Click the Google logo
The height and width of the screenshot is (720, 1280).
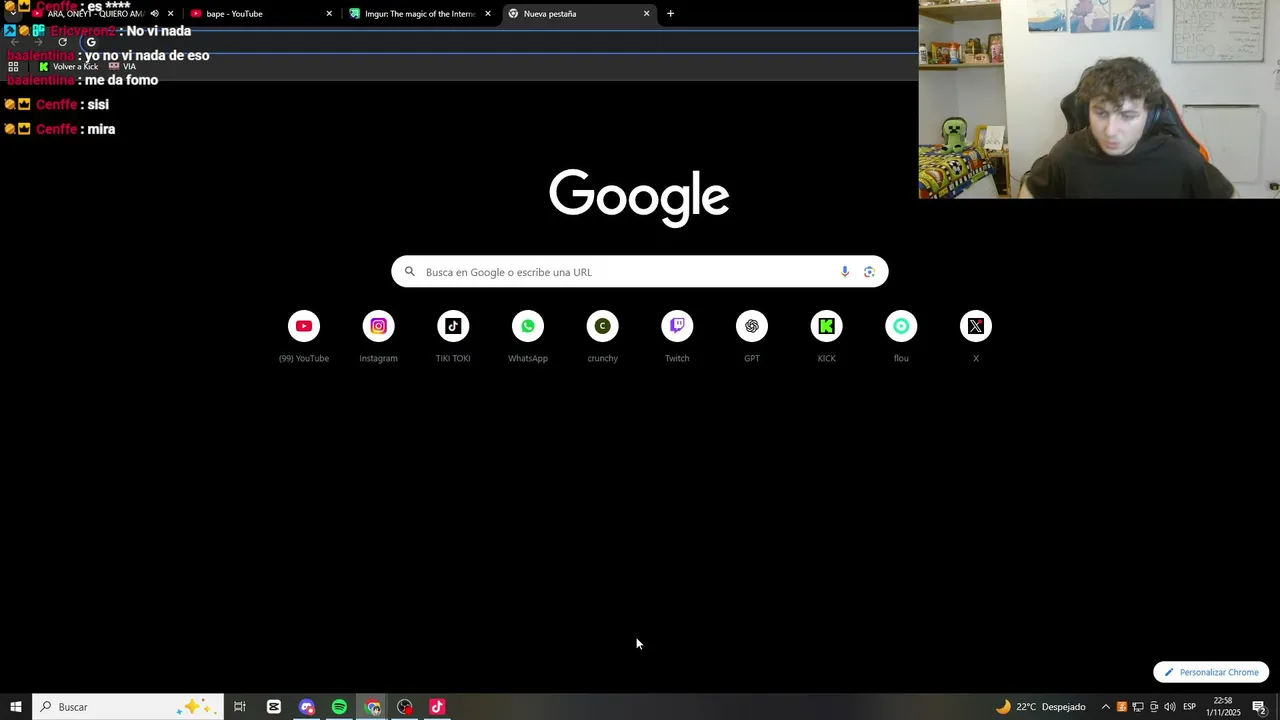click(639, 197)
